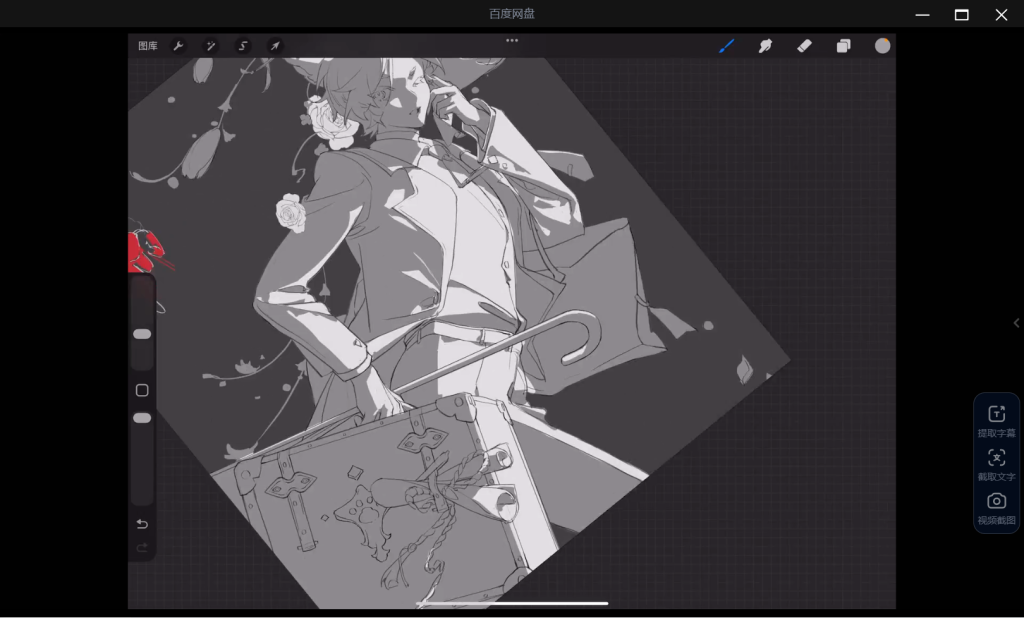Take a video screenshot with 视频截图
The height and width of the screenshot is (618, 1024).
click(996, 508)
